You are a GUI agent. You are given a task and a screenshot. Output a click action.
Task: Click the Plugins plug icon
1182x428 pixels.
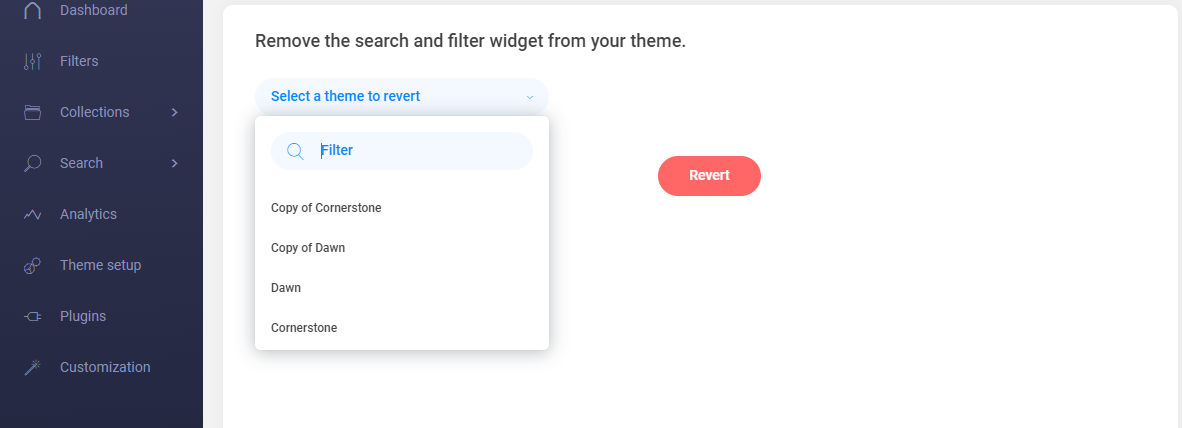(32, 316)
